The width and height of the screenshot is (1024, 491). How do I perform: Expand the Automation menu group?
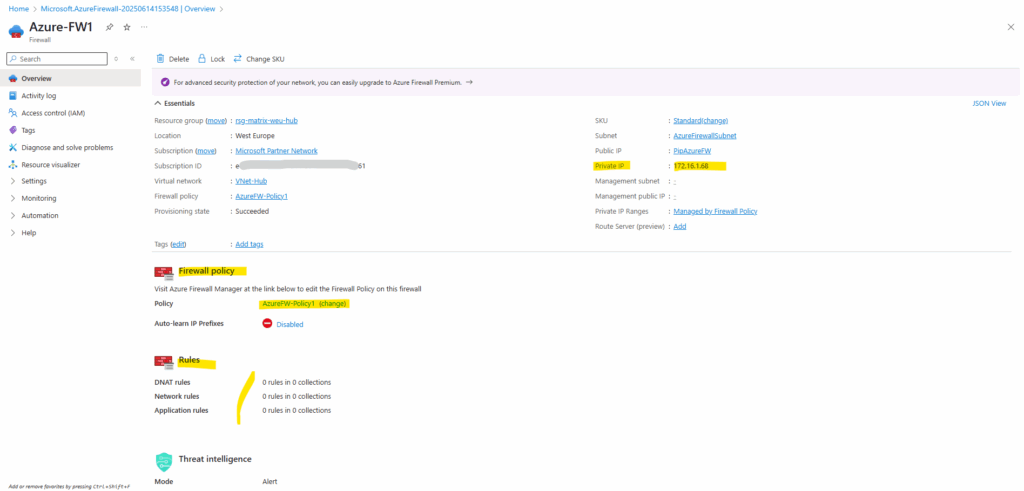[13, 215]
